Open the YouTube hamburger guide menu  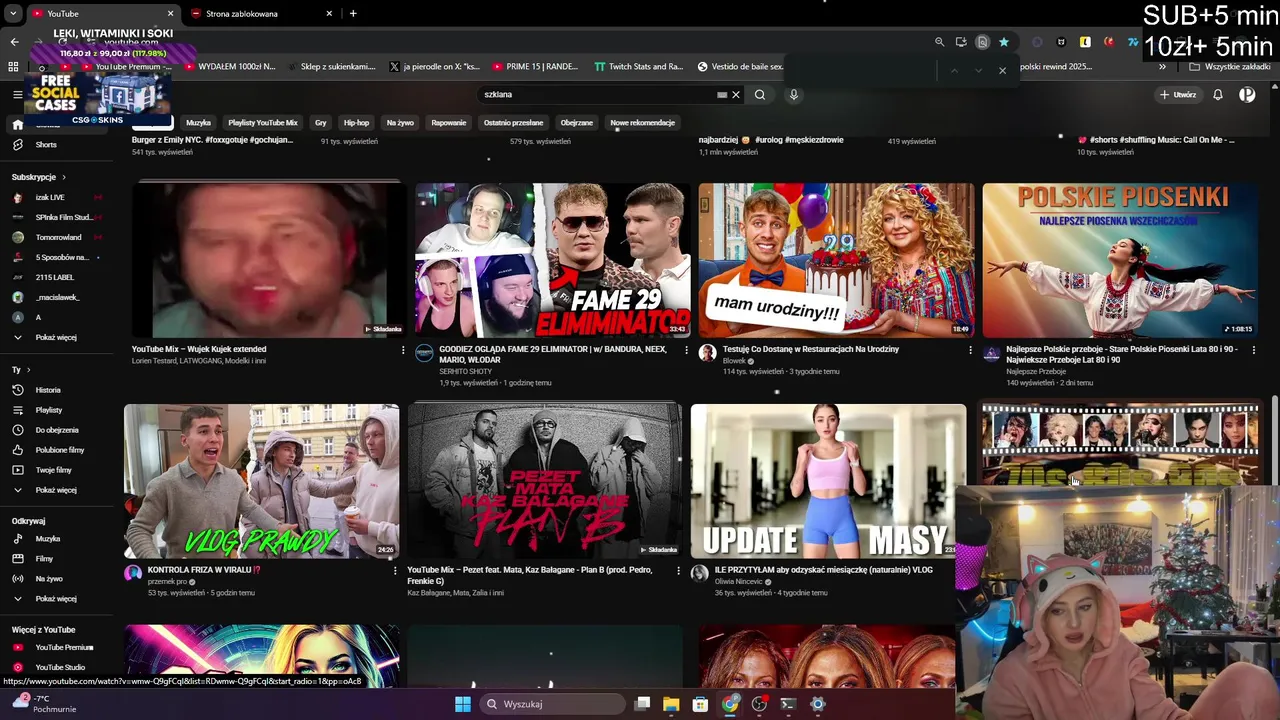[x=17, y=94]
